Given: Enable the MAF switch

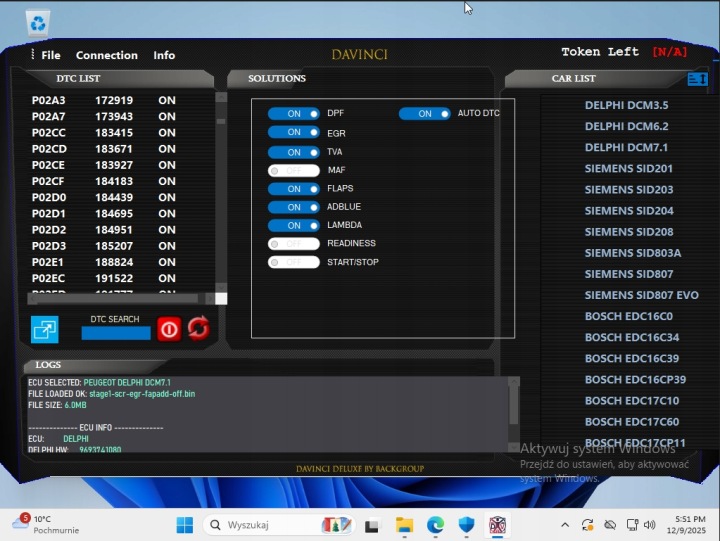Looking at the screenshot, I should coord(293,170).
